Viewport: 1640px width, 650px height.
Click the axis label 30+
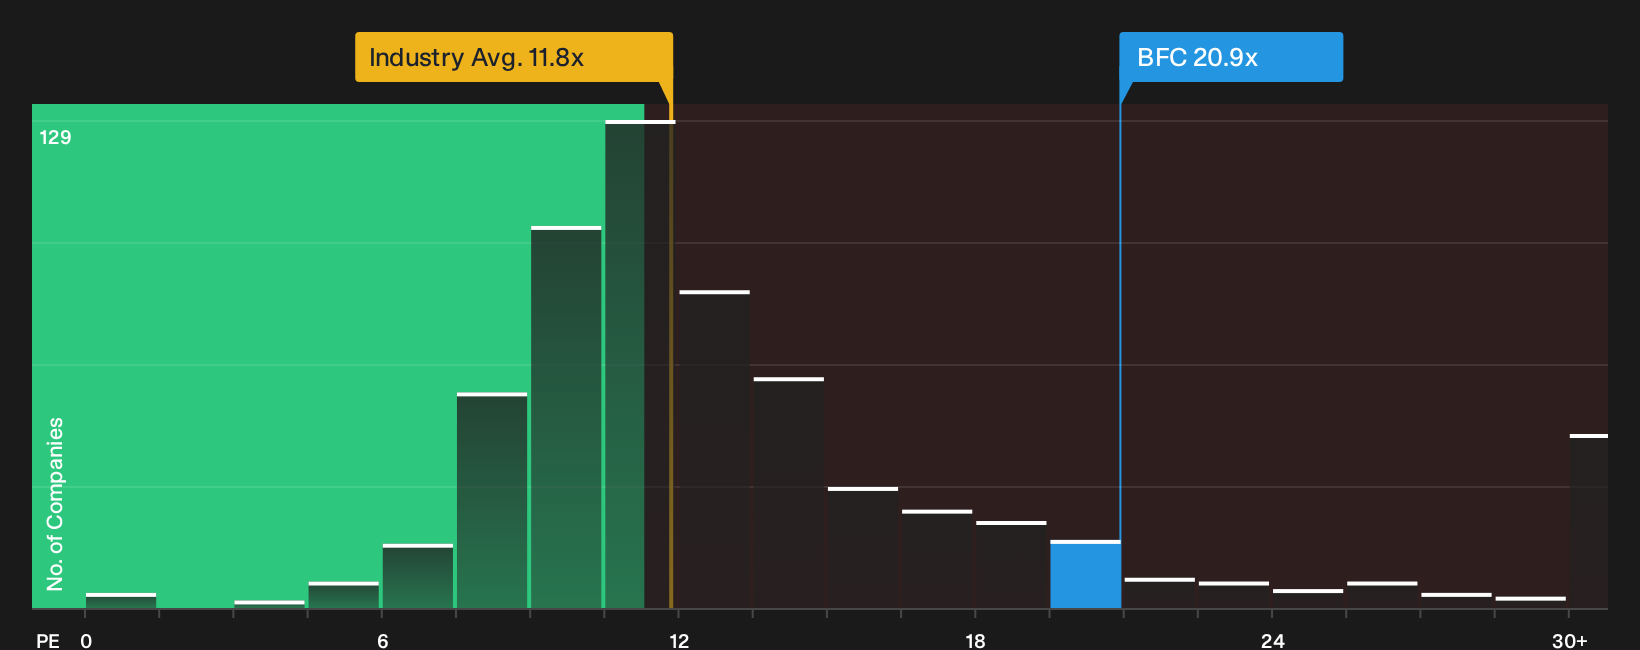[1569, 641]
